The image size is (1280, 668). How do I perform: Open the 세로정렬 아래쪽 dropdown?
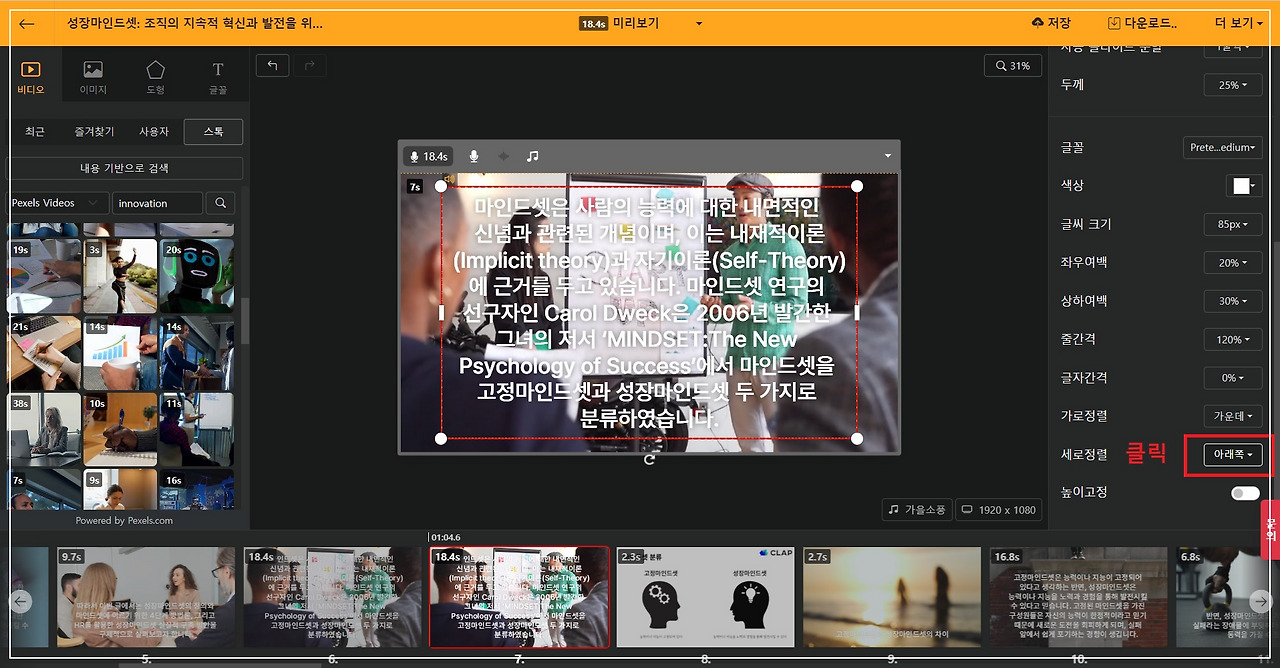1232,455
